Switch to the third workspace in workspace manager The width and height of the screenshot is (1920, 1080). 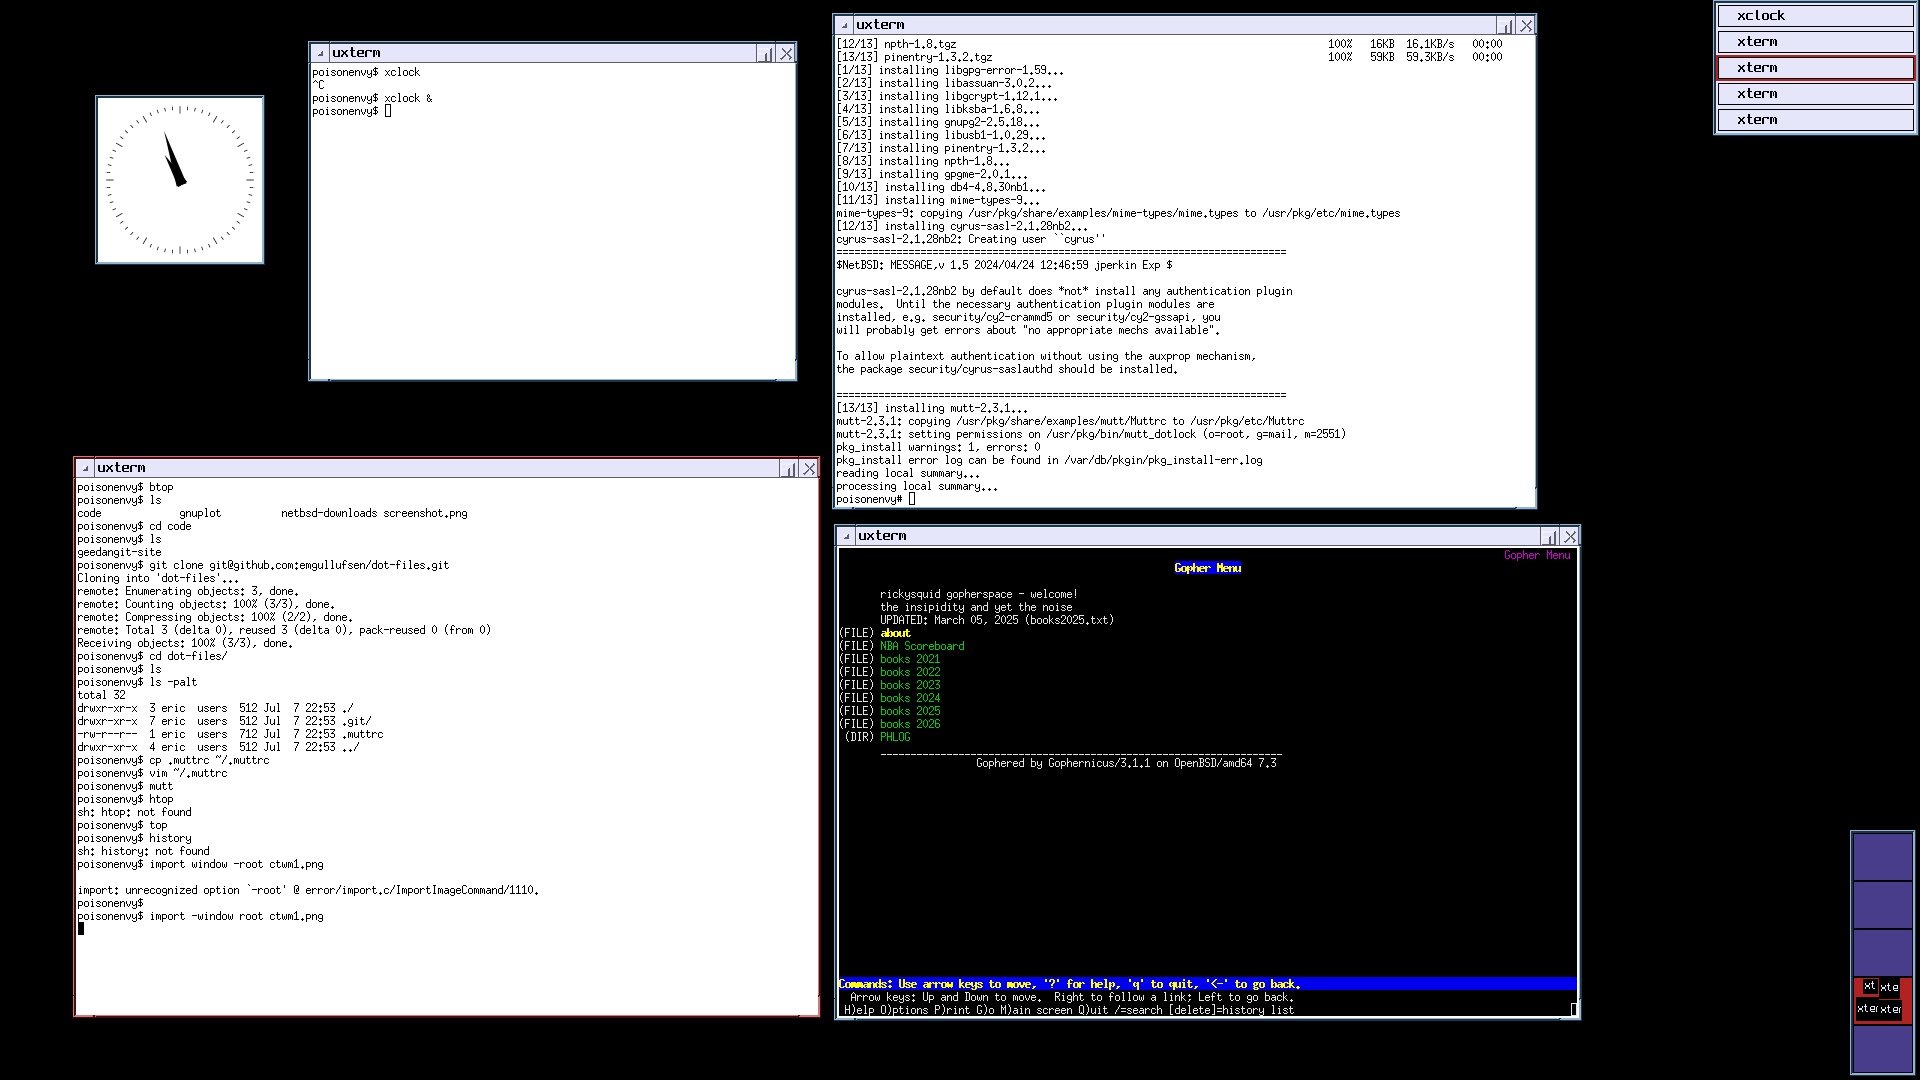point(1882,953)
